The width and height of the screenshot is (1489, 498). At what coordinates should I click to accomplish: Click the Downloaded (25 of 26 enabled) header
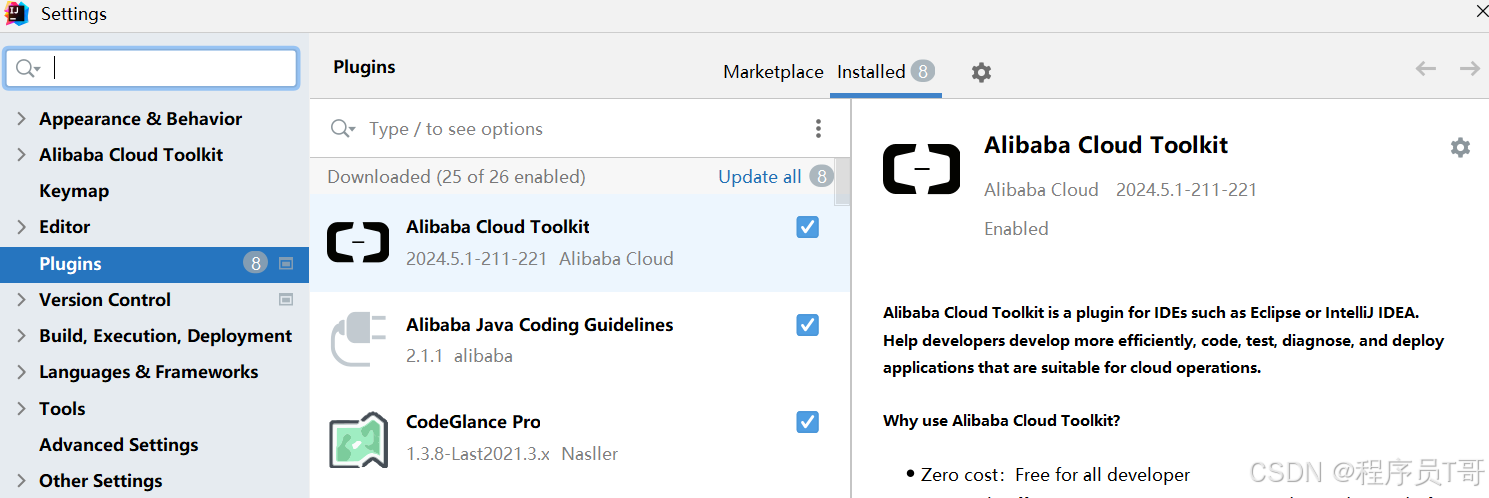coord(456,176)
